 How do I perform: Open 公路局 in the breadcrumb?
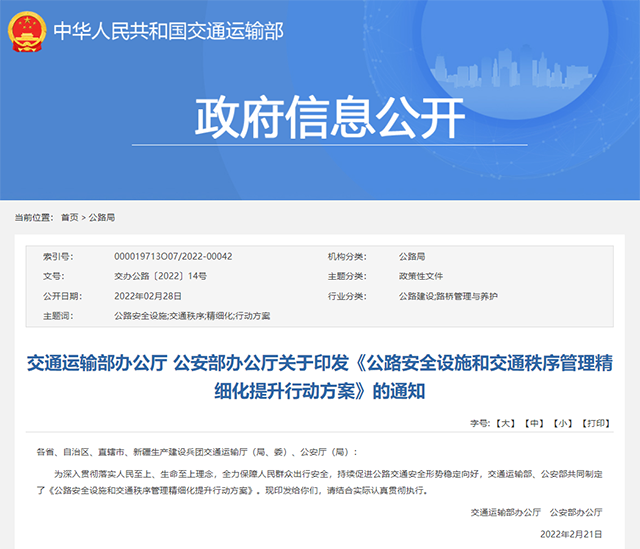tap(102, 218)
